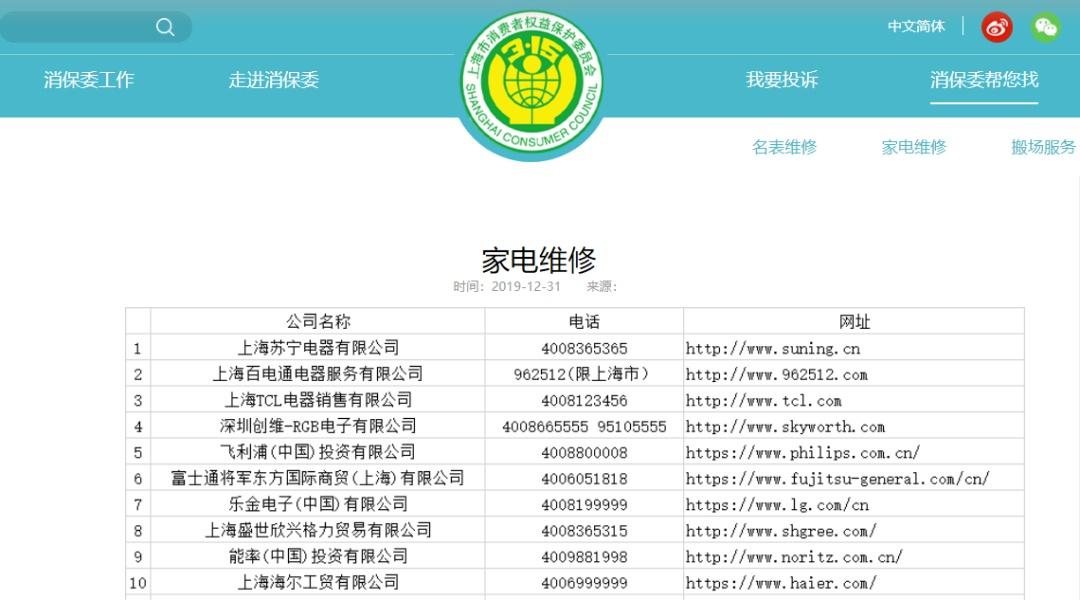1080x600 pixels.
Task: Select company name 能率(中国)投资有限公司
Action: [x=318, y=557]
